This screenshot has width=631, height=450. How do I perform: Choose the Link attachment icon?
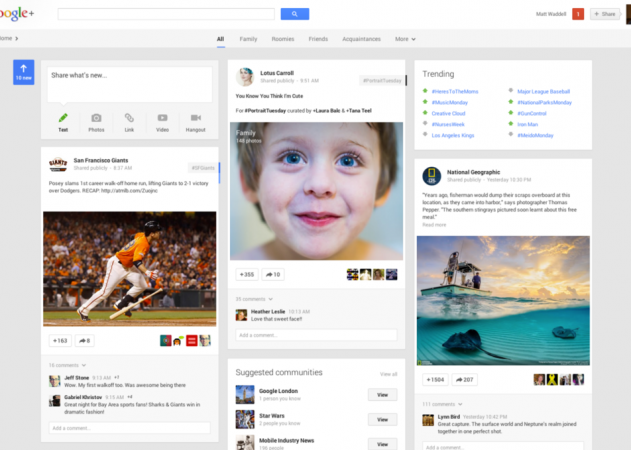(x=129, y=121)
